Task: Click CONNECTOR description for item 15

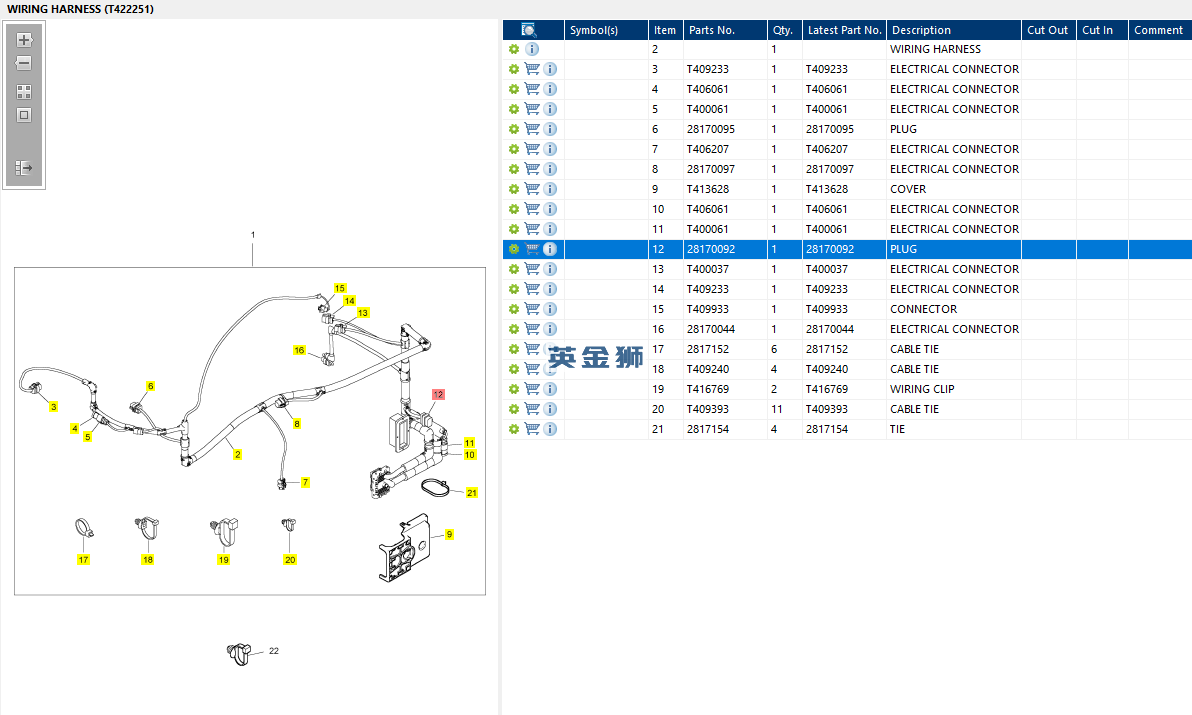Action: [924, 309]
